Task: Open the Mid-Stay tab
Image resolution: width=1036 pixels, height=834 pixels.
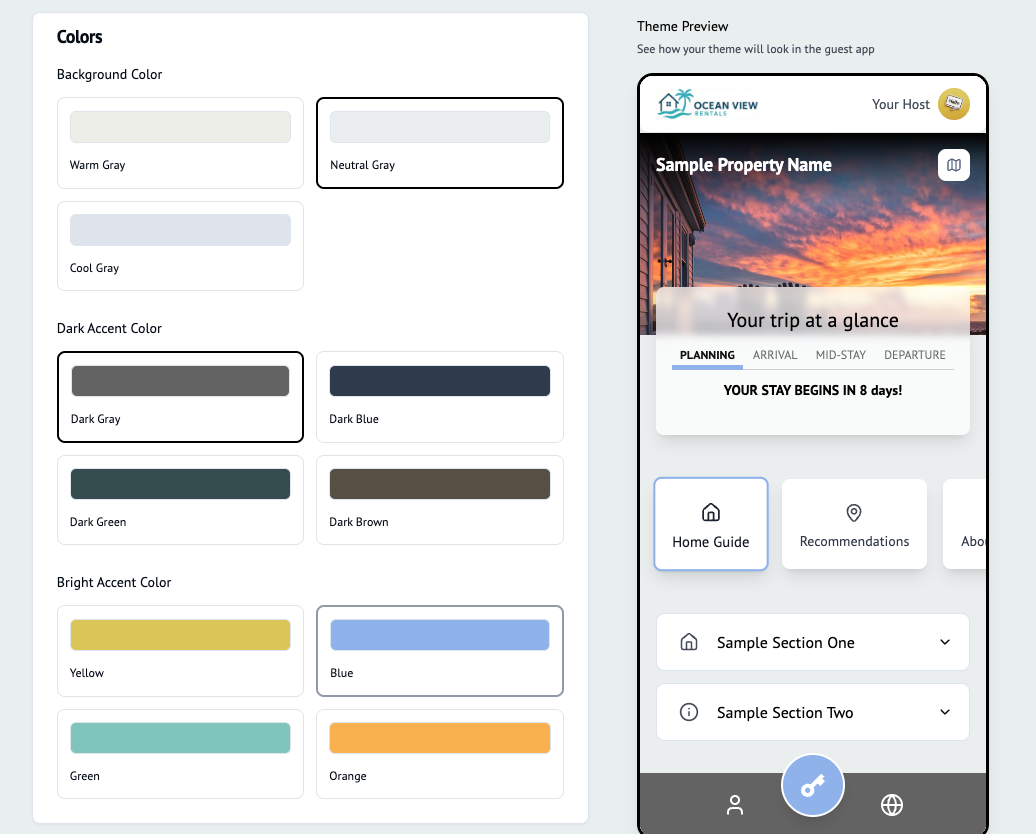Action: (840, 355)
